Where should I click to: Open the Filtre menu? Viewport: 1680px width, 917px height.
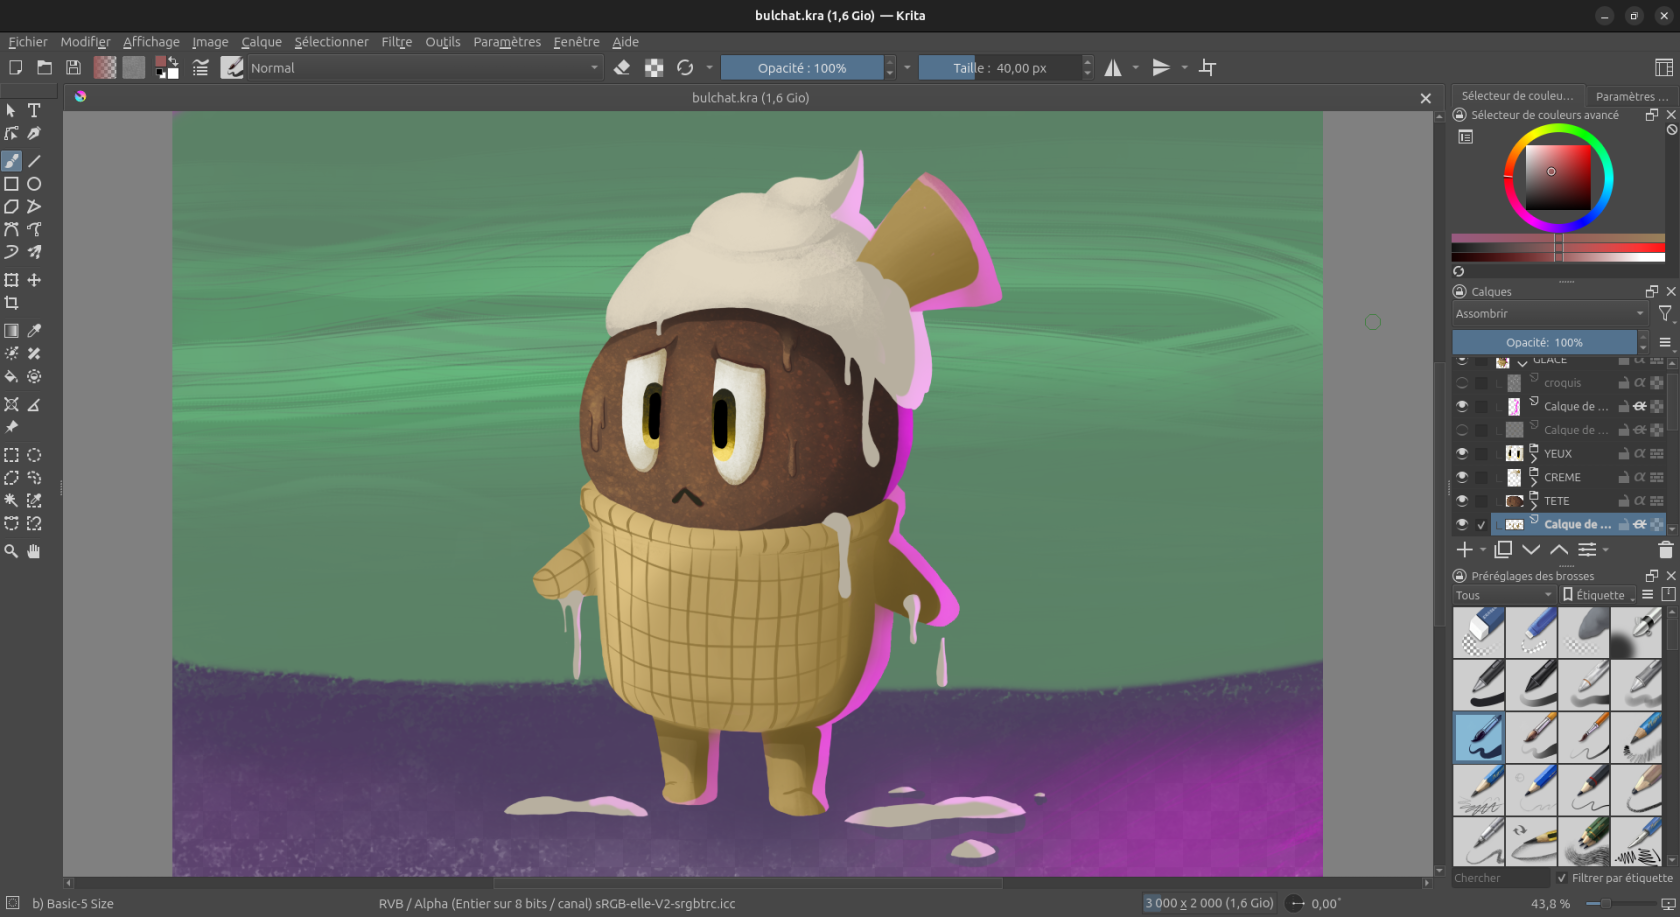[x=397, y=42]
